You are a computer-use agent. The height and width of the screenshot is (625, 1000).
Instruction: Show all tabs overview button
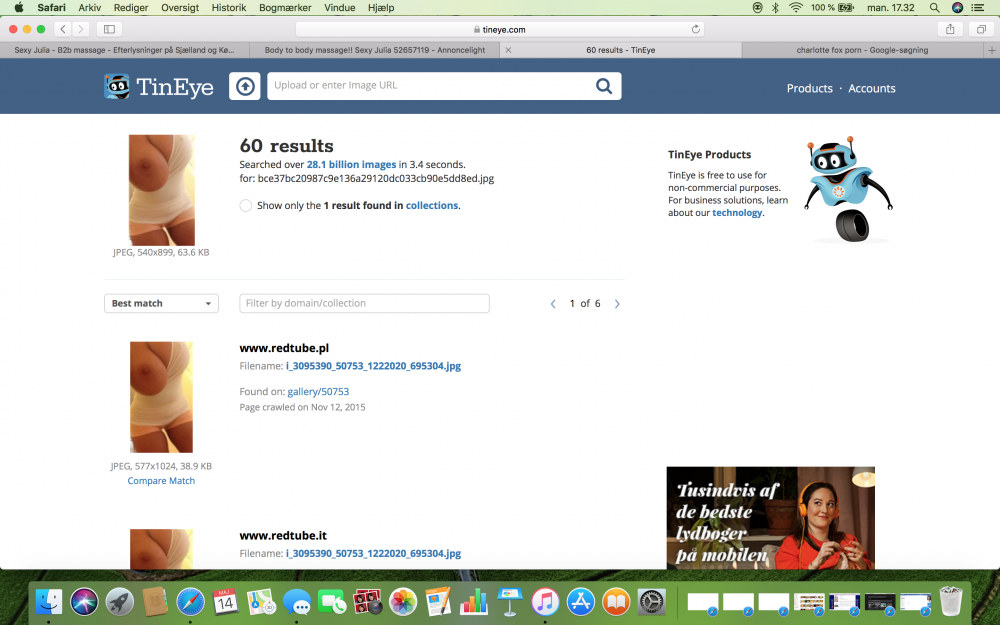click(981, 29)
